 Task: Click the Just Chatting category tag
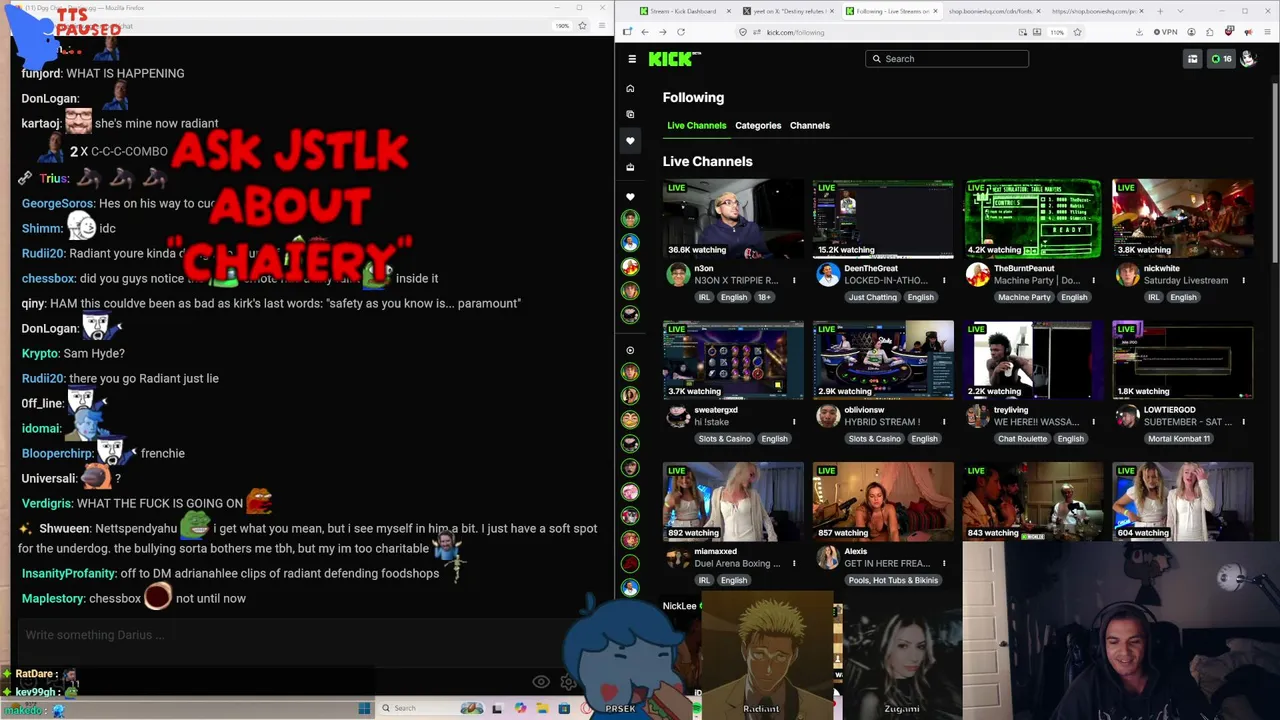pyautogui.click(x=872, y=297)
